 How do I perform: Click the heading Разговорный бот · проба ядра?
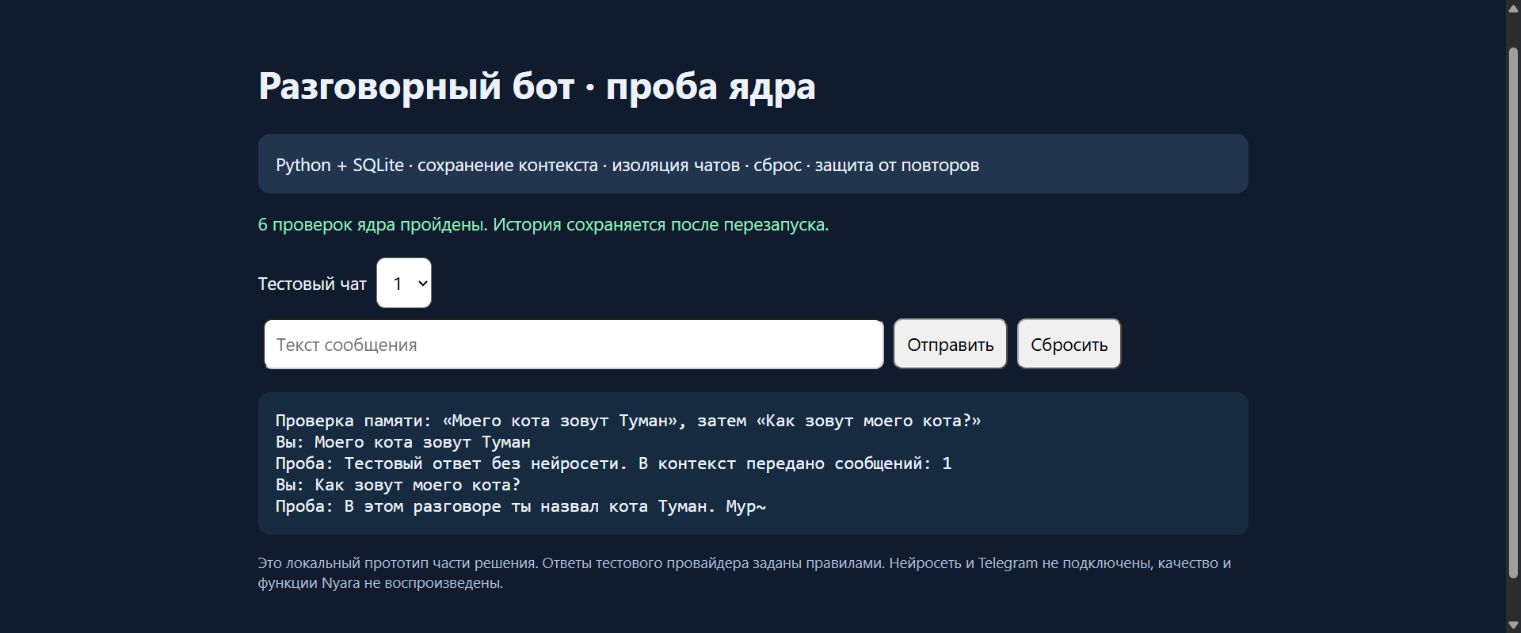tap(537, 86)
